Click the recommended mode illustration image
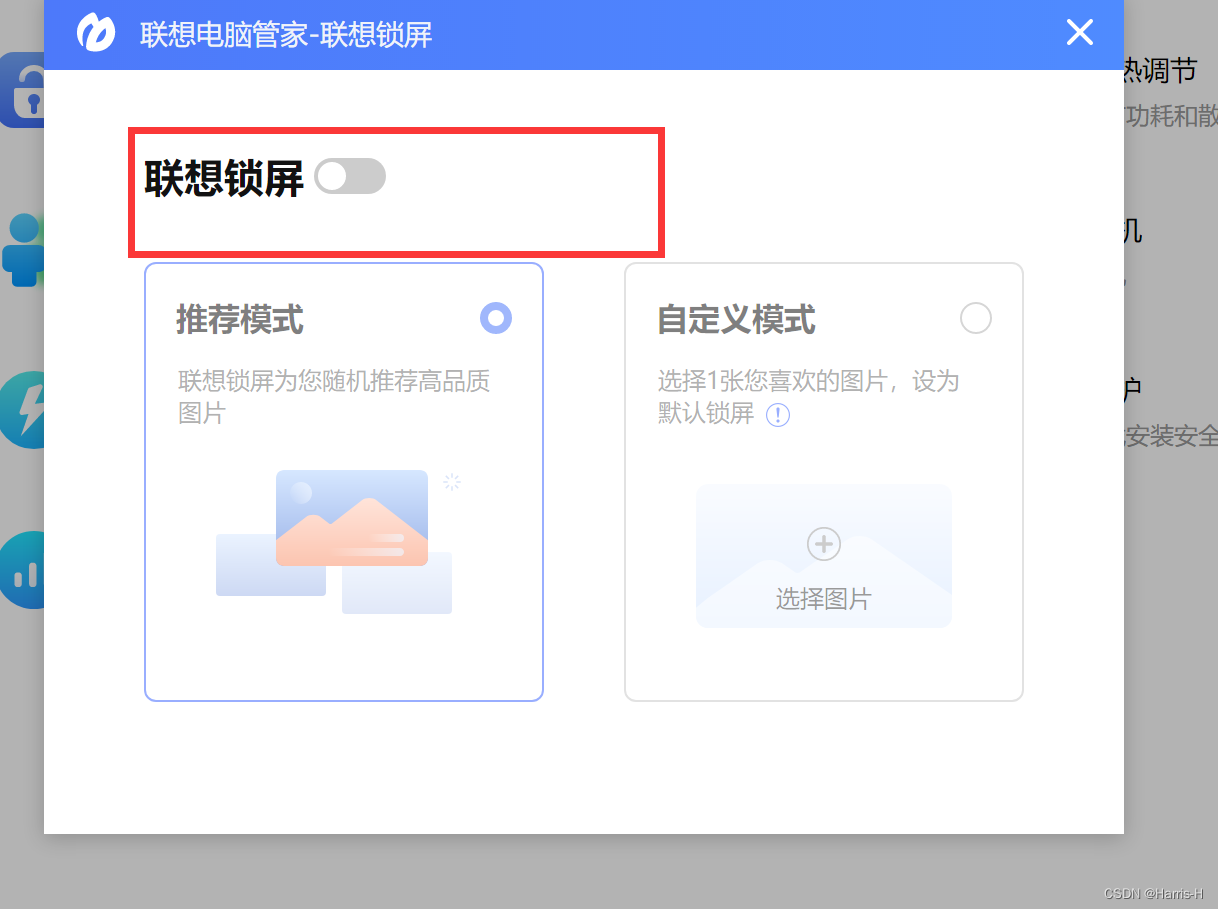The width and height of the screenshot is (1218, 909). tap(337, 541)
